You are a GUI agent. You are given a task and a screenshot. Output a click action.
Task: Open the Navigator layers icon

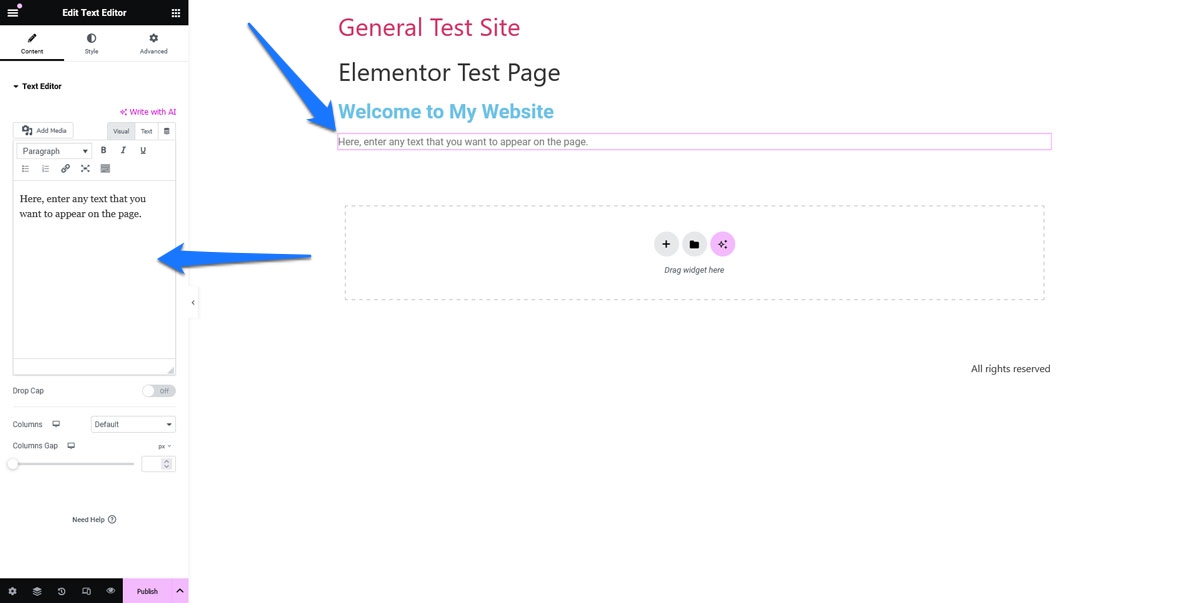tap(37, 591)
